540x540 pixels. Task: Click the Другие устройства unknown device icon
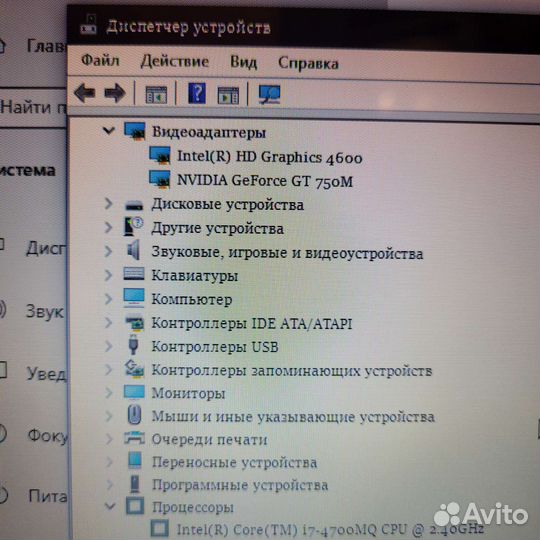133,227
